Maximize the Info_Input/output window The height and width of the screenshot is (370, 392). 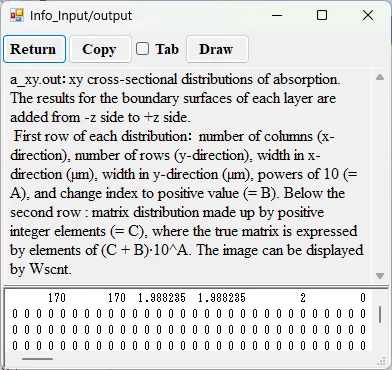click(x=322, y=15)
